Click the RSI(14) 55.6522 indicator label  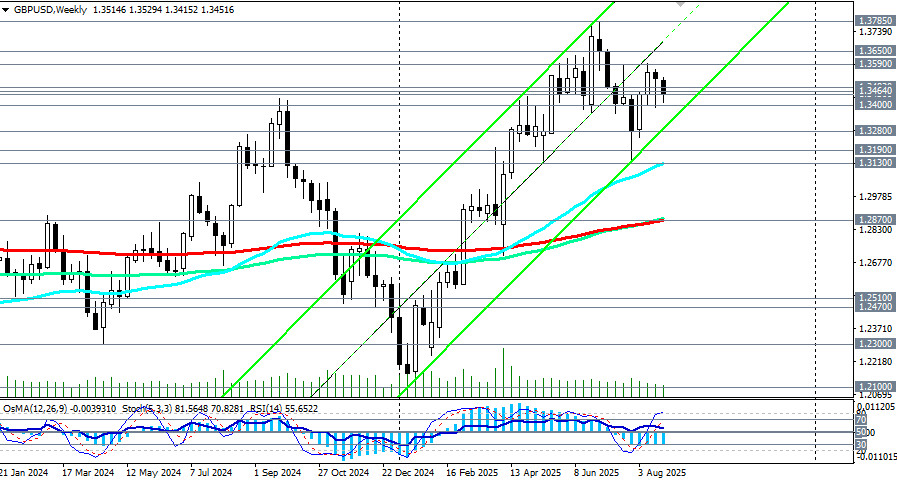[283, 409]
